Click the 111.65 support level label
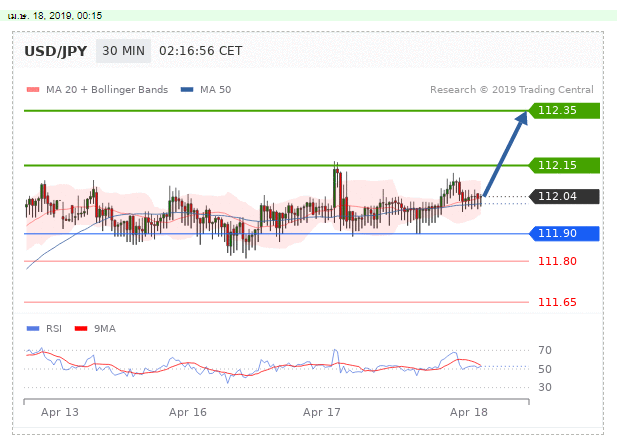 tap(556, 302)
